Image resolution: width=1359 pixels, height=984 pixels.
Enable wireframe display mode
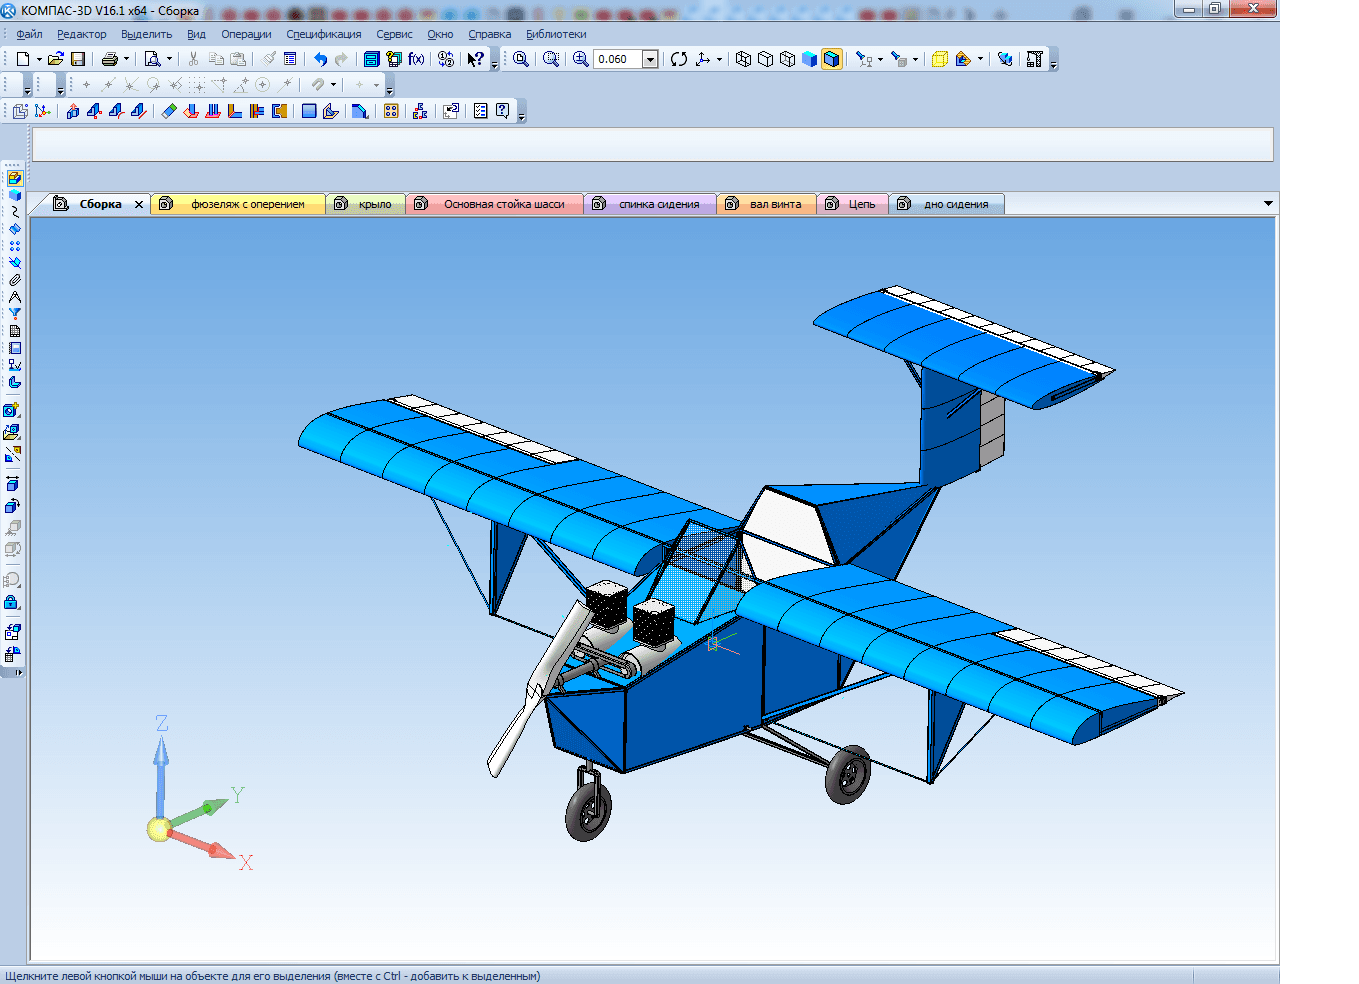click(x=743, y=59)
